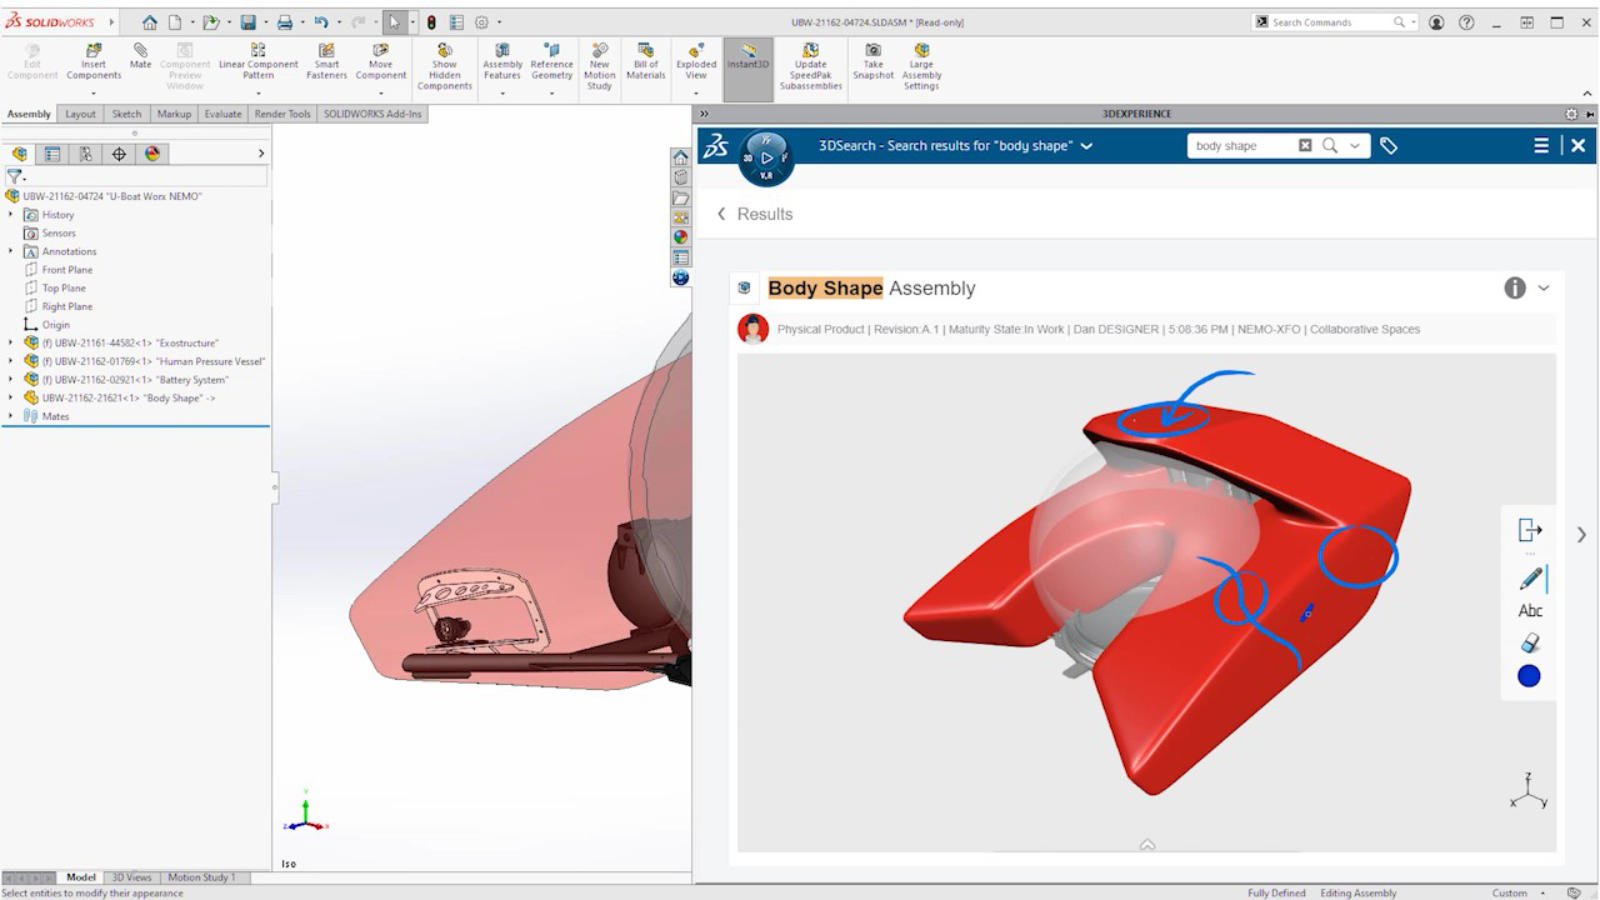This screenshot has height=900, width=1600.
Task: Click Smart Fasteners tool
Action: (x=327, y=62)
